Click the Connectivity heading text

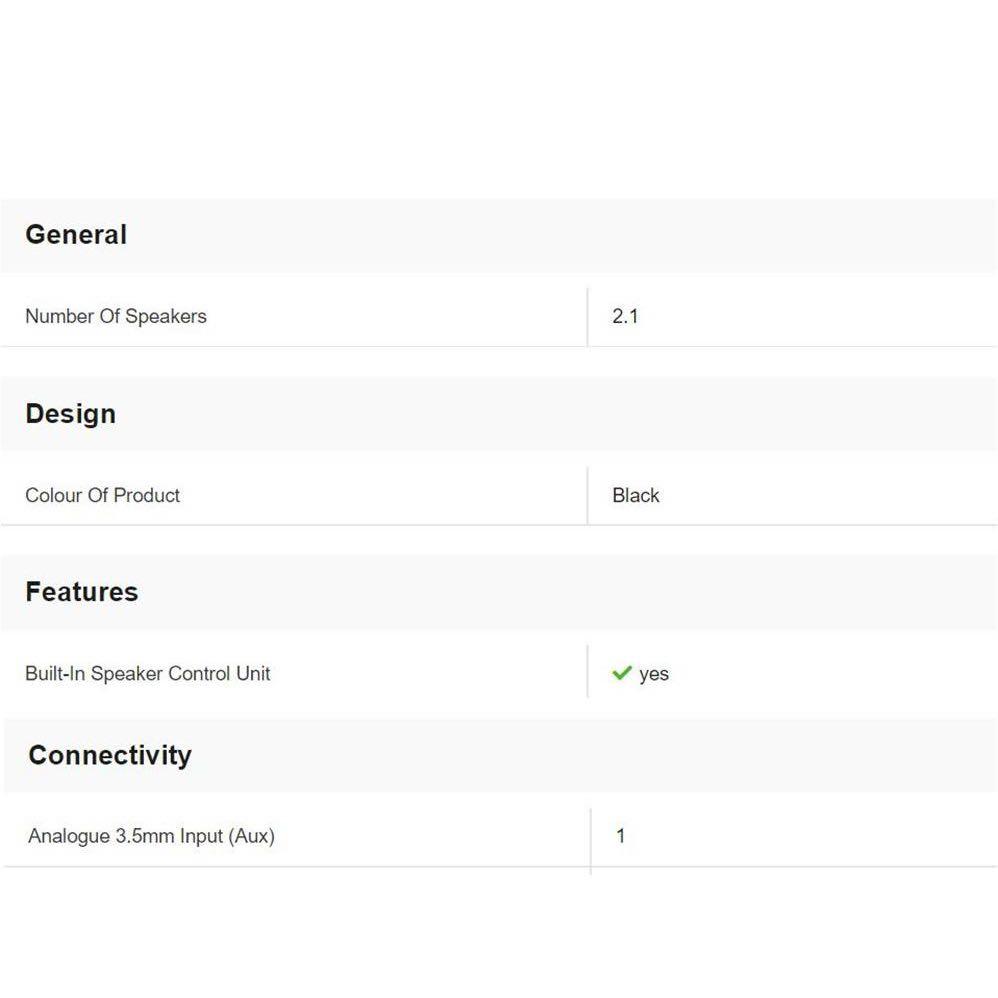(110, 755)
